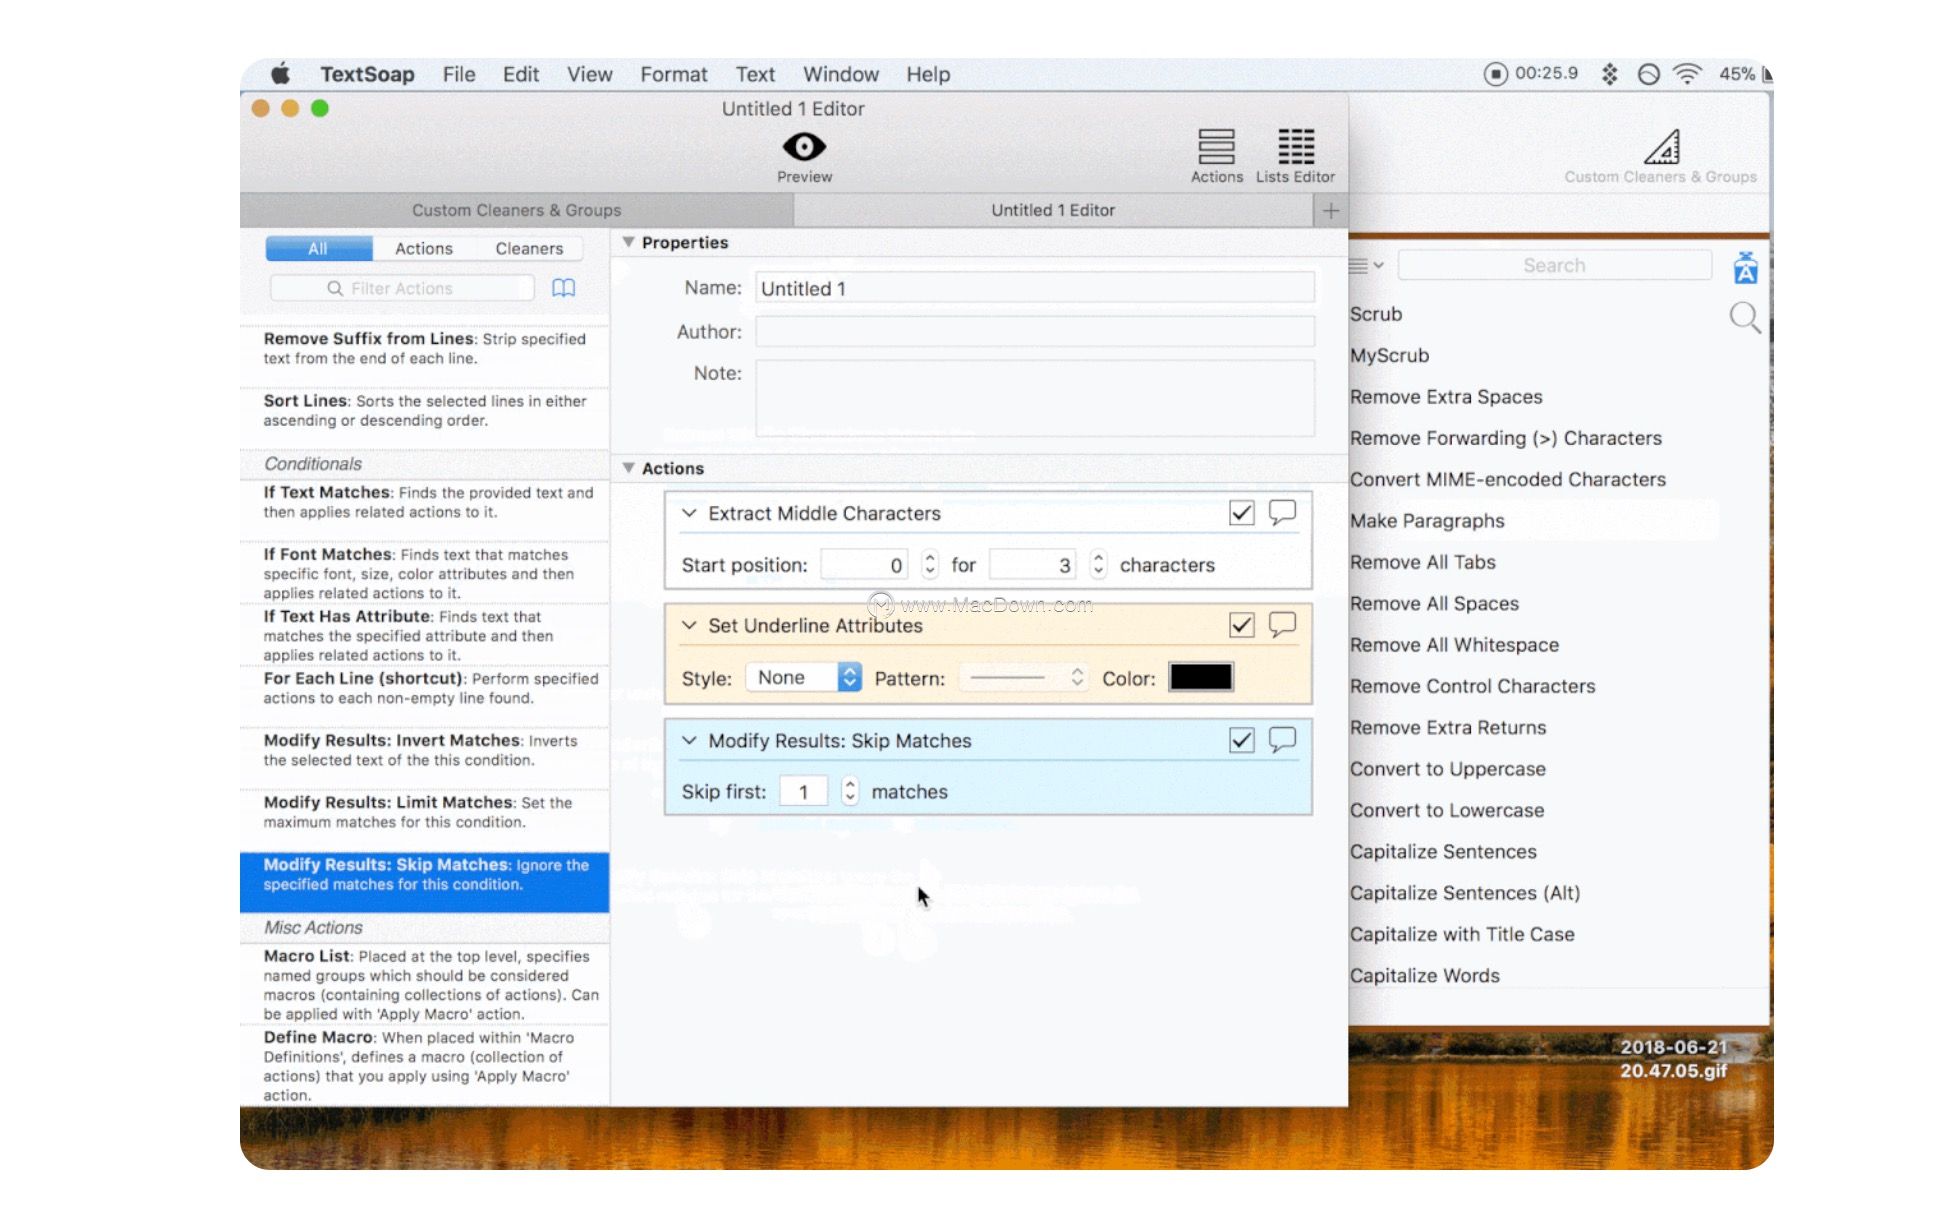The image size is (1960, 1208).
Task: Click the Name field
Action: click(x=1035, y=288)
